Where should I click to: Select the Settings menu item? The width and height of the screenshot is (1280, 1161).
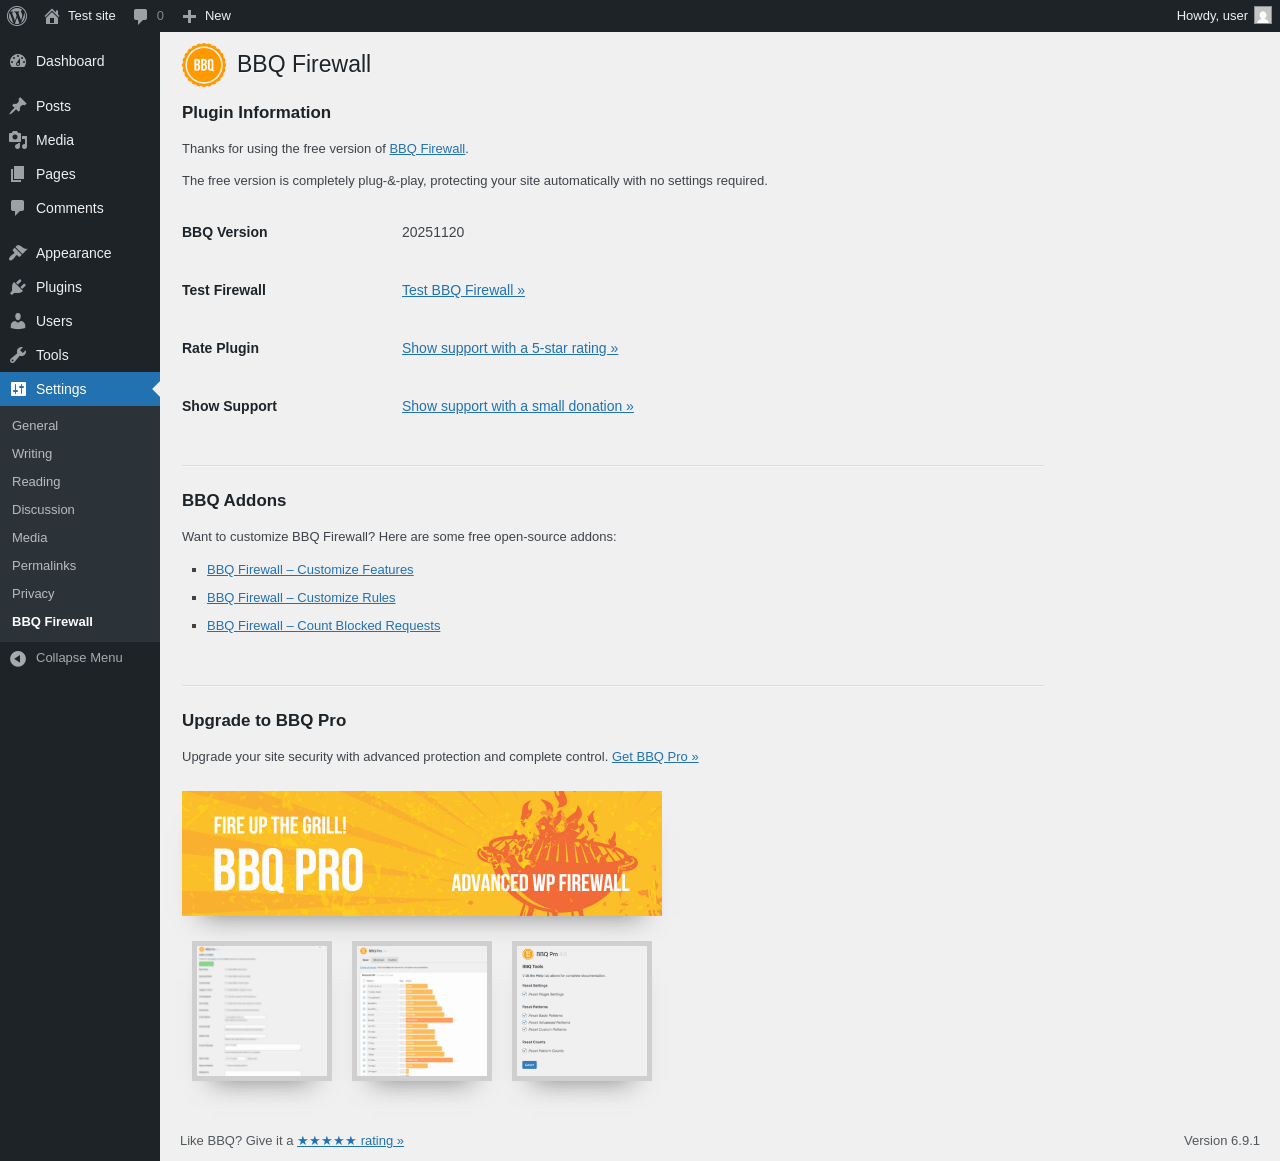pyautogui.click(x=80, y=389)
